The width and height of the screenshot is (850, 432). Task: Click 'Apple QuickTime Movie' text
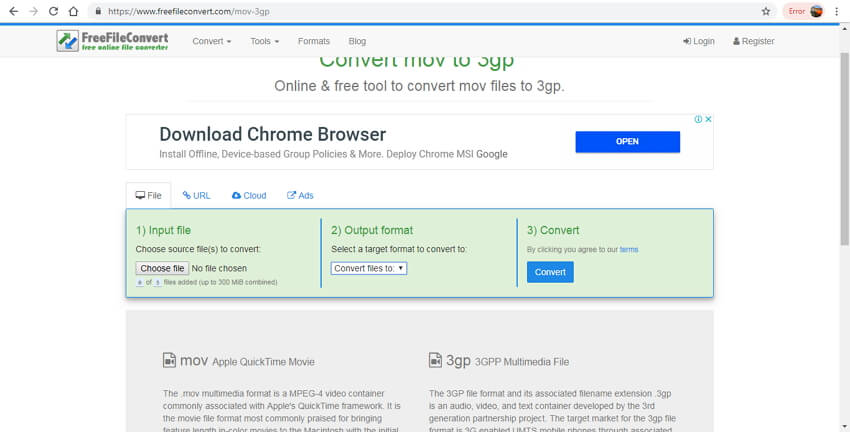point(263,362)
